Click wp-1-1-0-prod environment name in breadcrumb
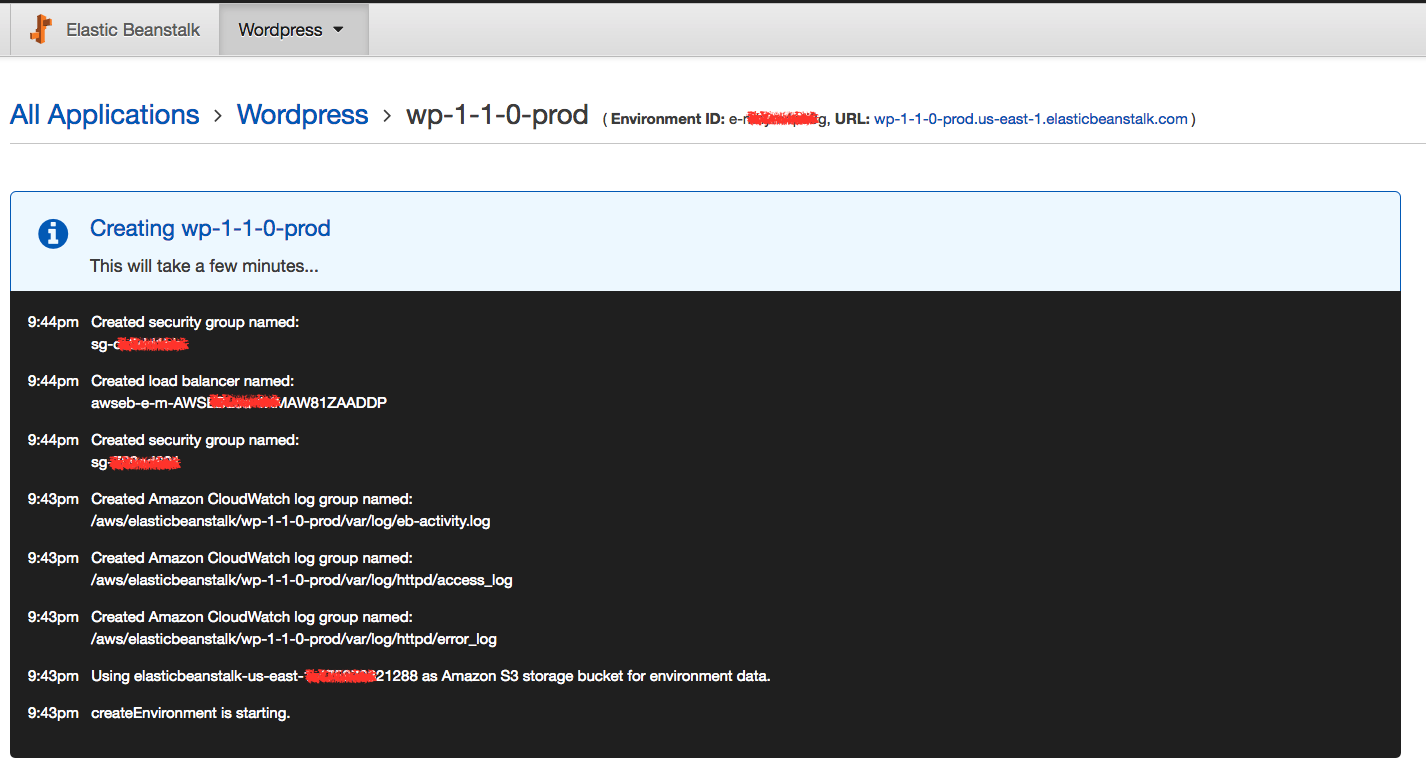This screenshot has width=1426, height=779. [x=497, y=115]
